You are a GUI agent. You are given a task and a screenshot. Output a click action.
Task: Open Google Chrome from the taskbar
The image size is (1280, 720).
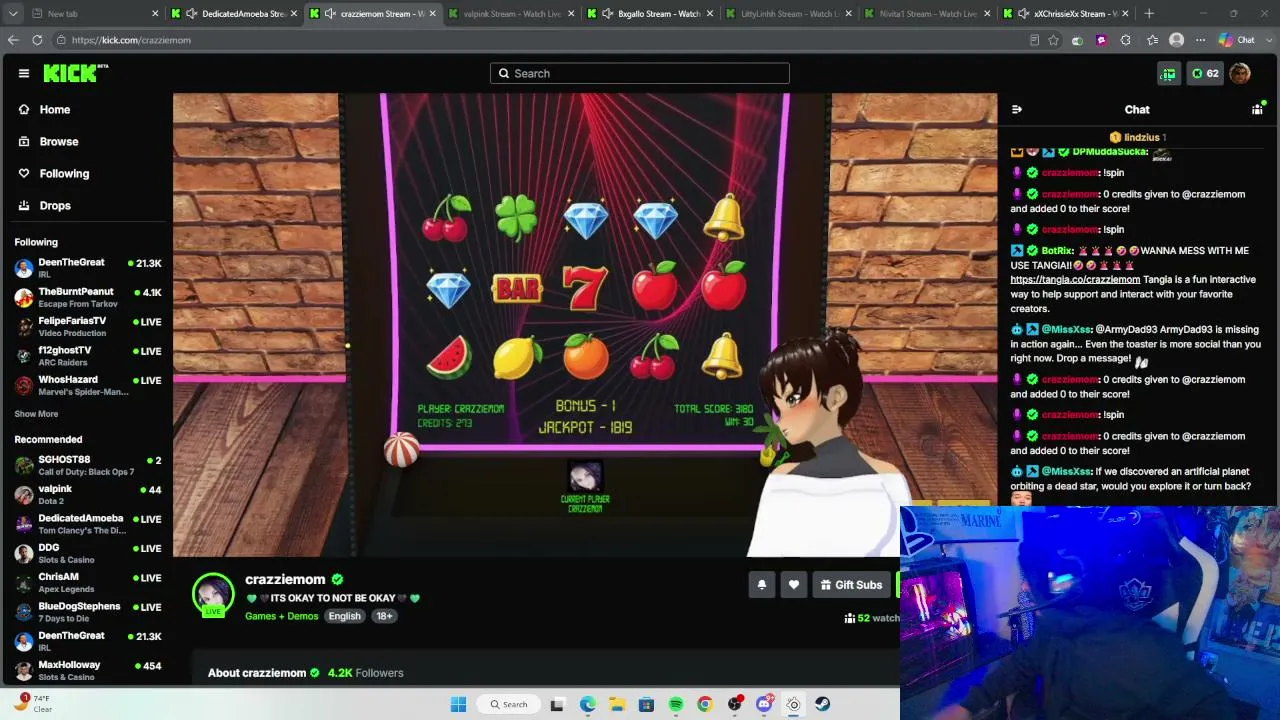pos(705,704)
